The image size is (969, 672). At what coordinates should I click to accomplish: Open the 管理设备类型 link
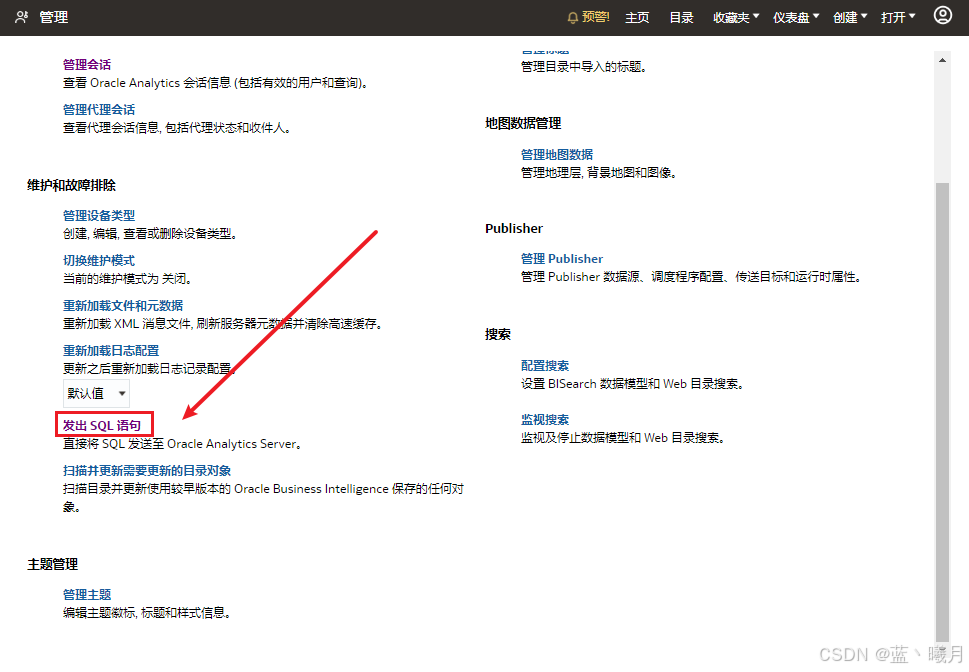[99, 215]
